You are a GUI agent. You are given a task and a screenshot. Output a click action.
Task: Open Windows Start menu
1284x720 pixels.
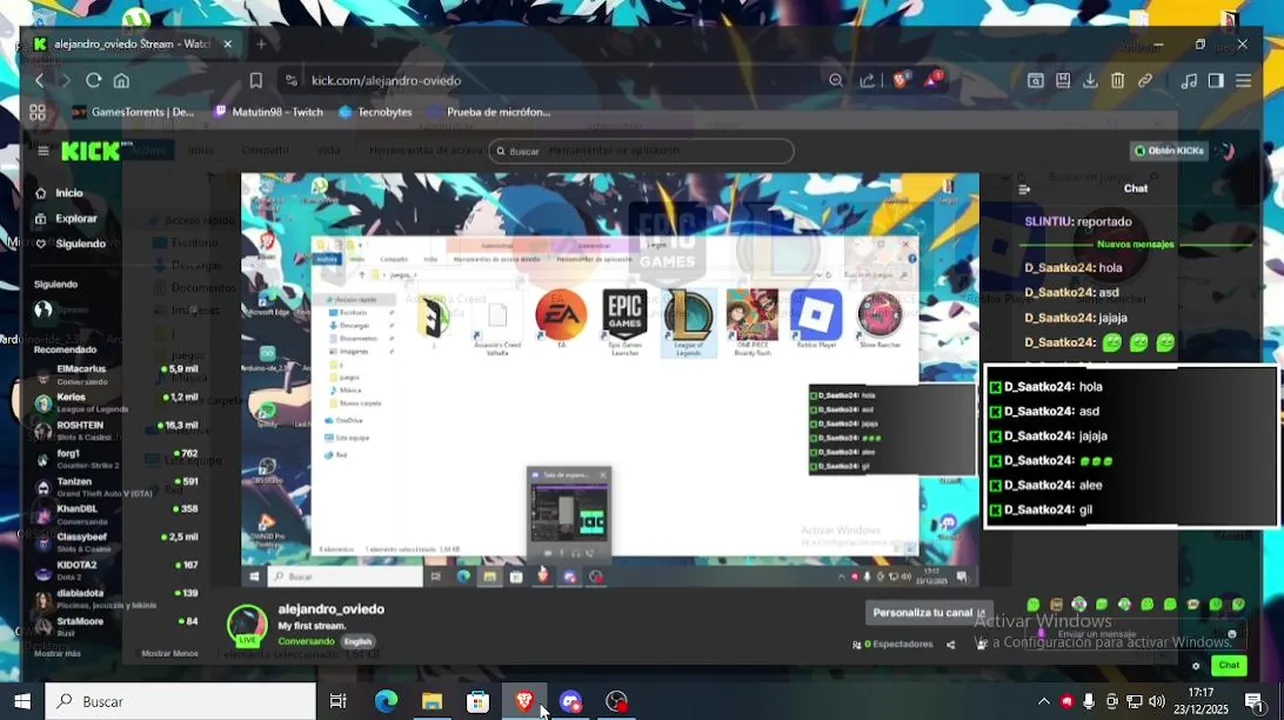click(22, 702)
